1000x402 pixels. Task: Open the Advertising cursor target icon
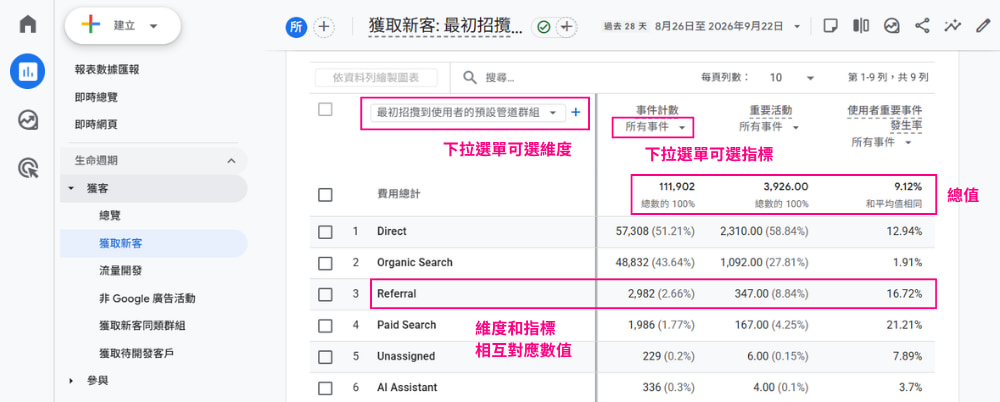pos(27,168)
